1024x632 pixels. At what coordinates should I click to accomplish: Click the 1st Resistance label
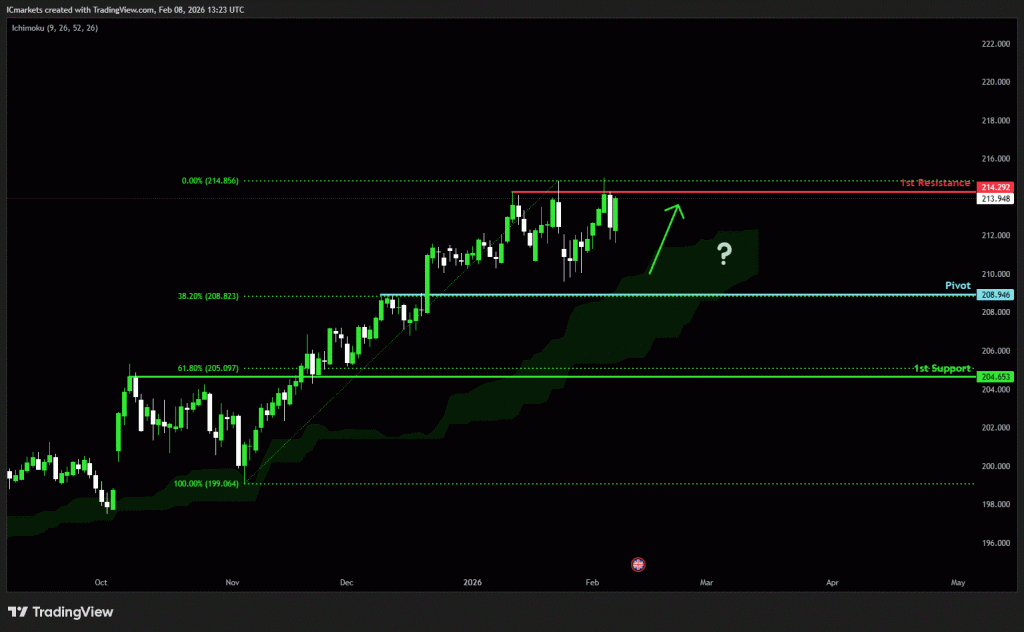click(935, 183)
